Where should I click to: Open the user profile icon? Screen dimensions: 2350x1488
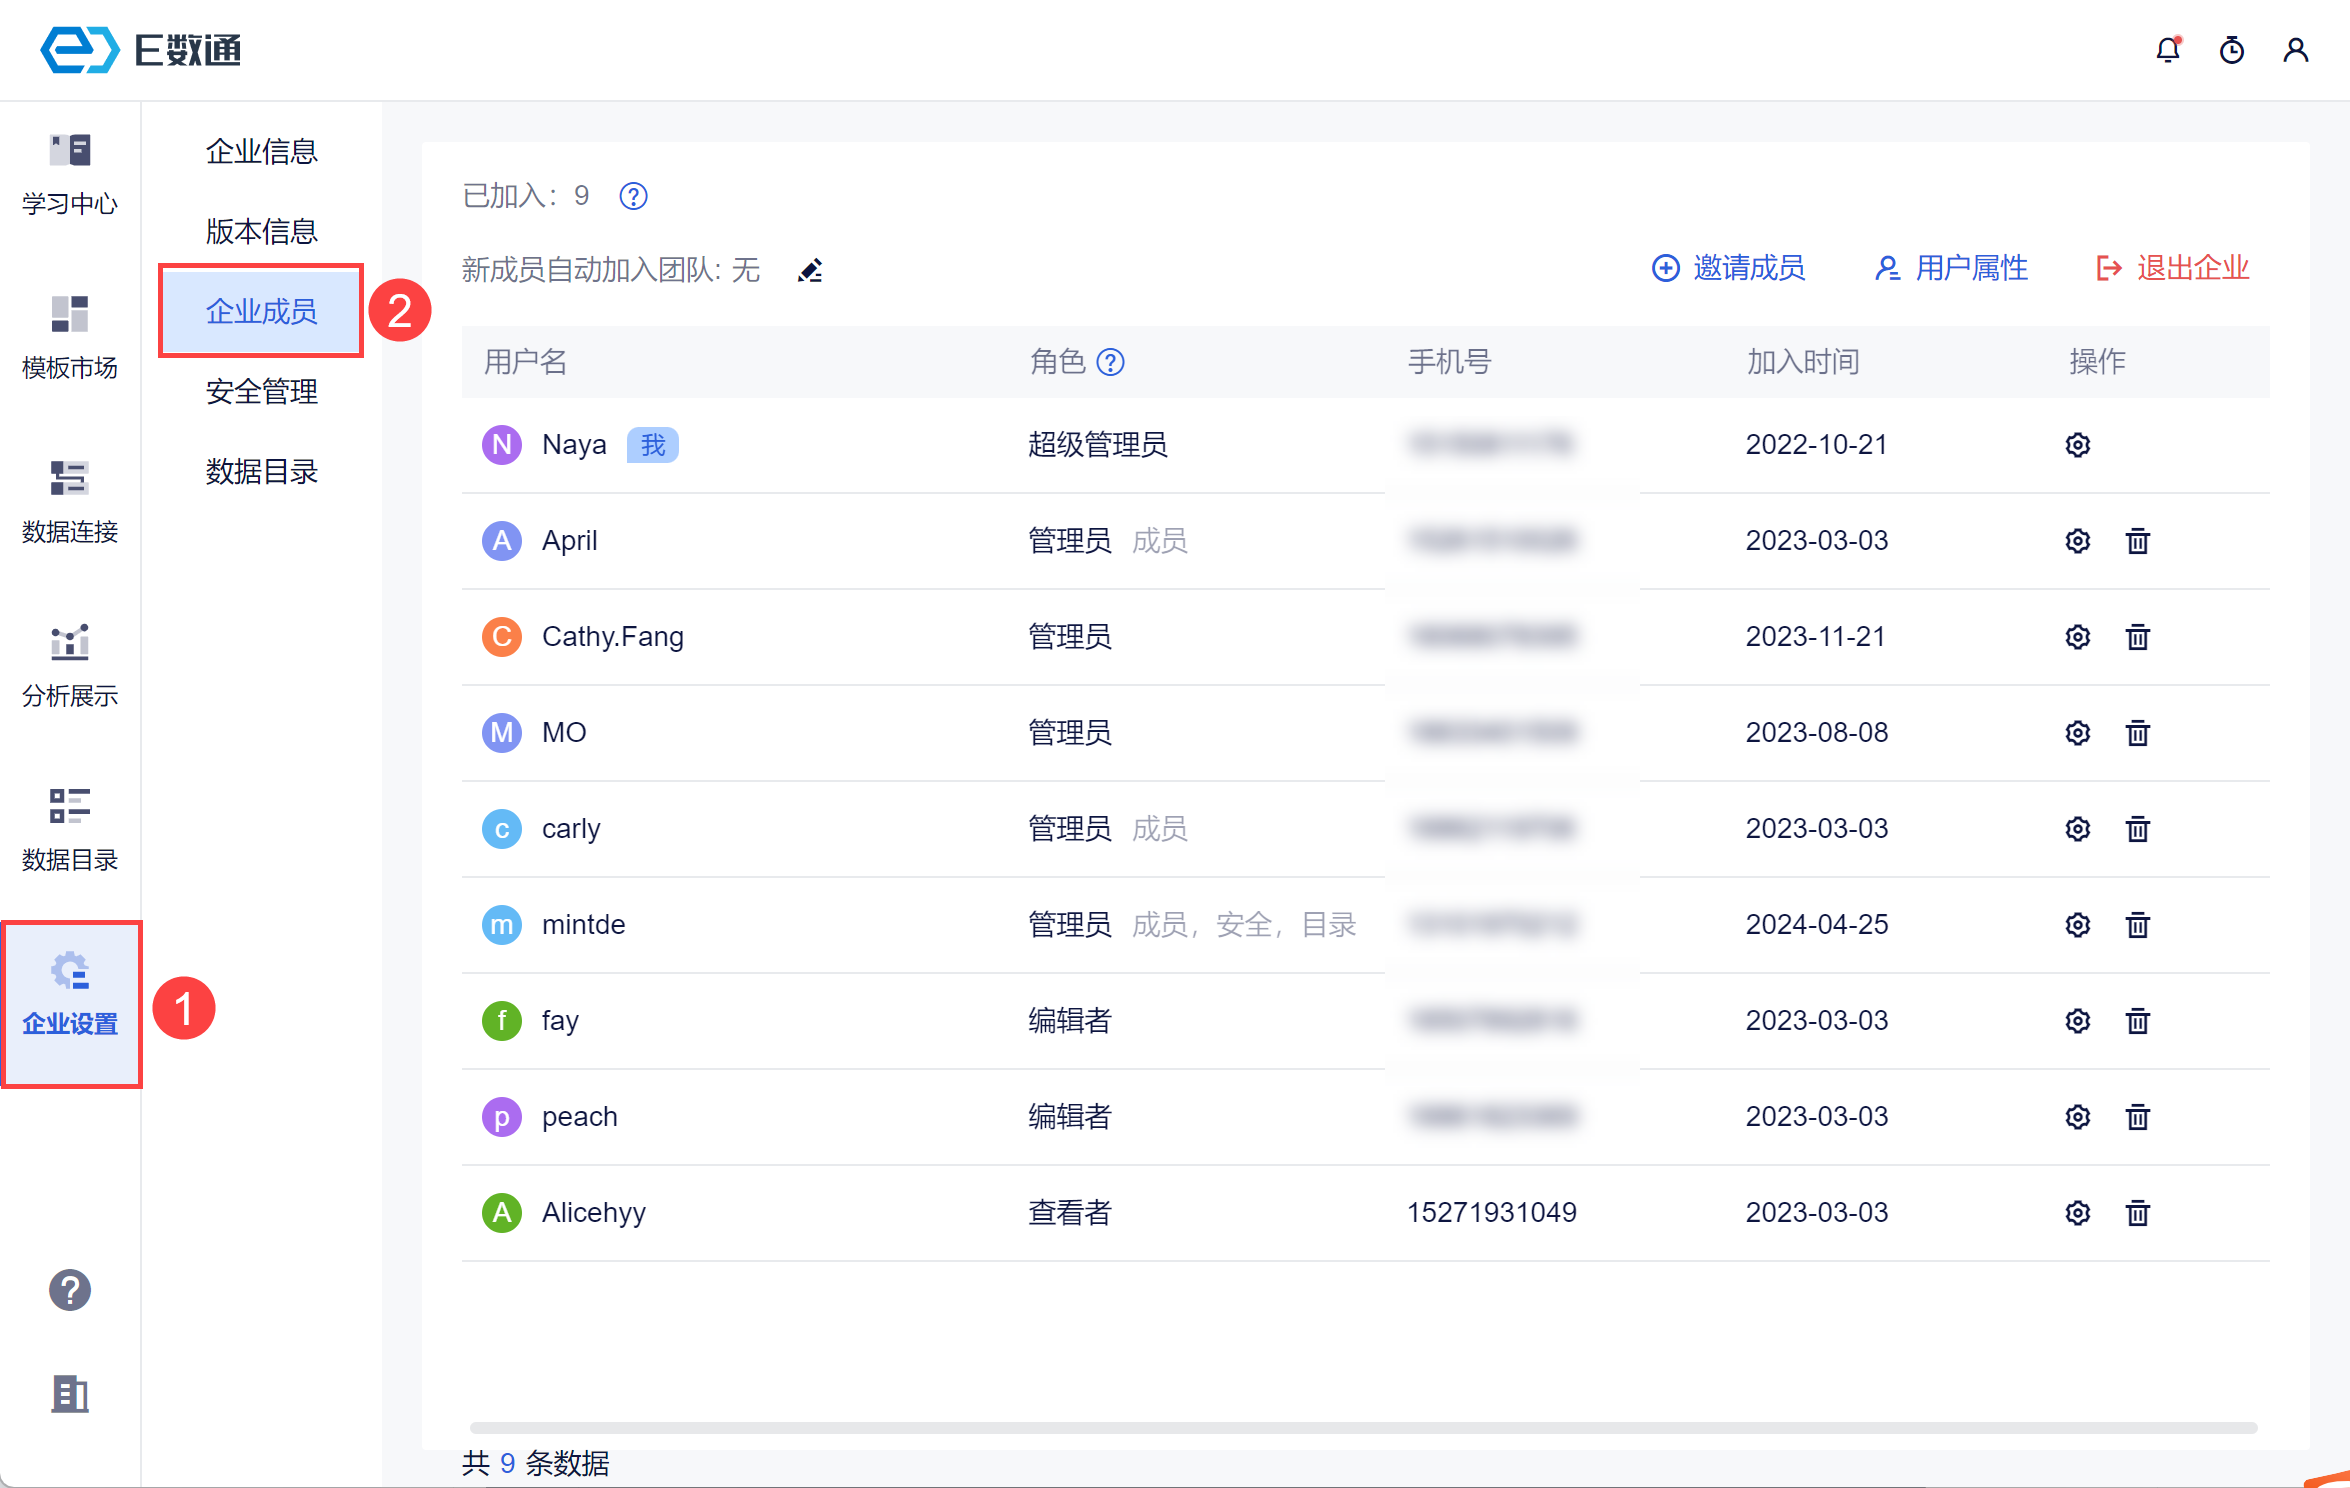click(x=2295, y=50)
